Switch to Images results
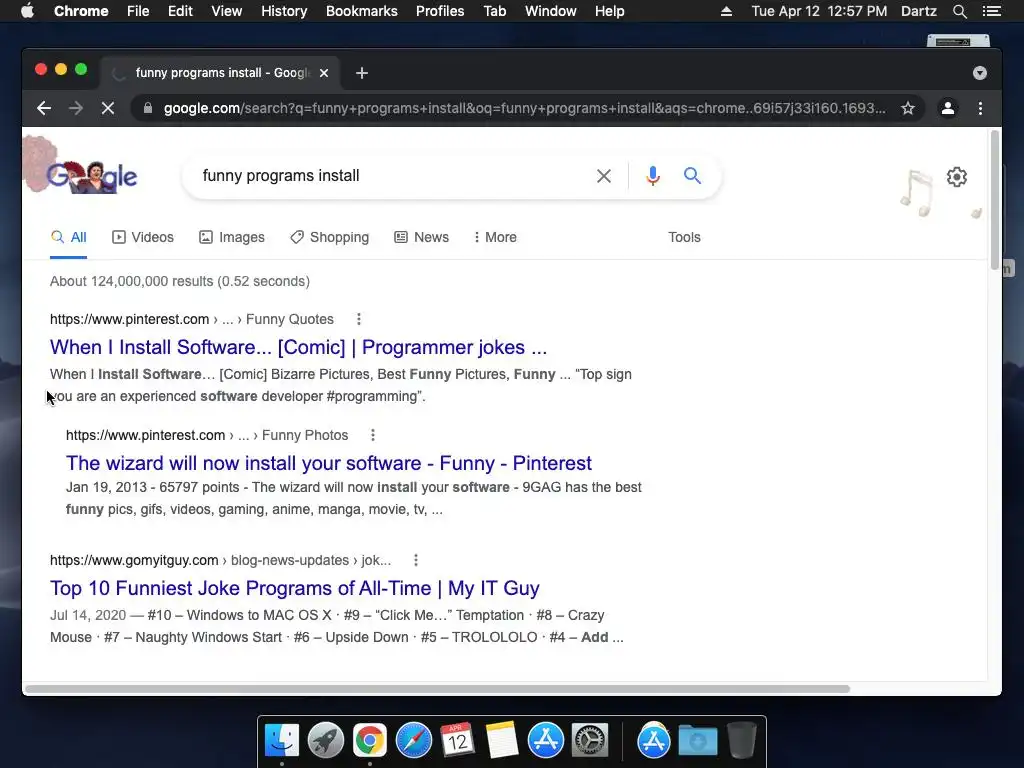The image size is (1024, 768). [x=232, y=238]
